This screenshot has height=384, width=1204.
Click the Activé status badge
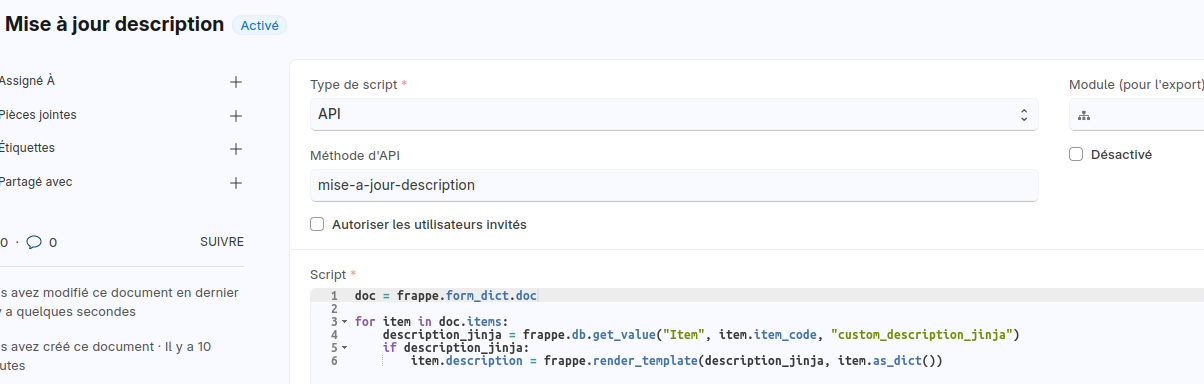coord(259,25)
